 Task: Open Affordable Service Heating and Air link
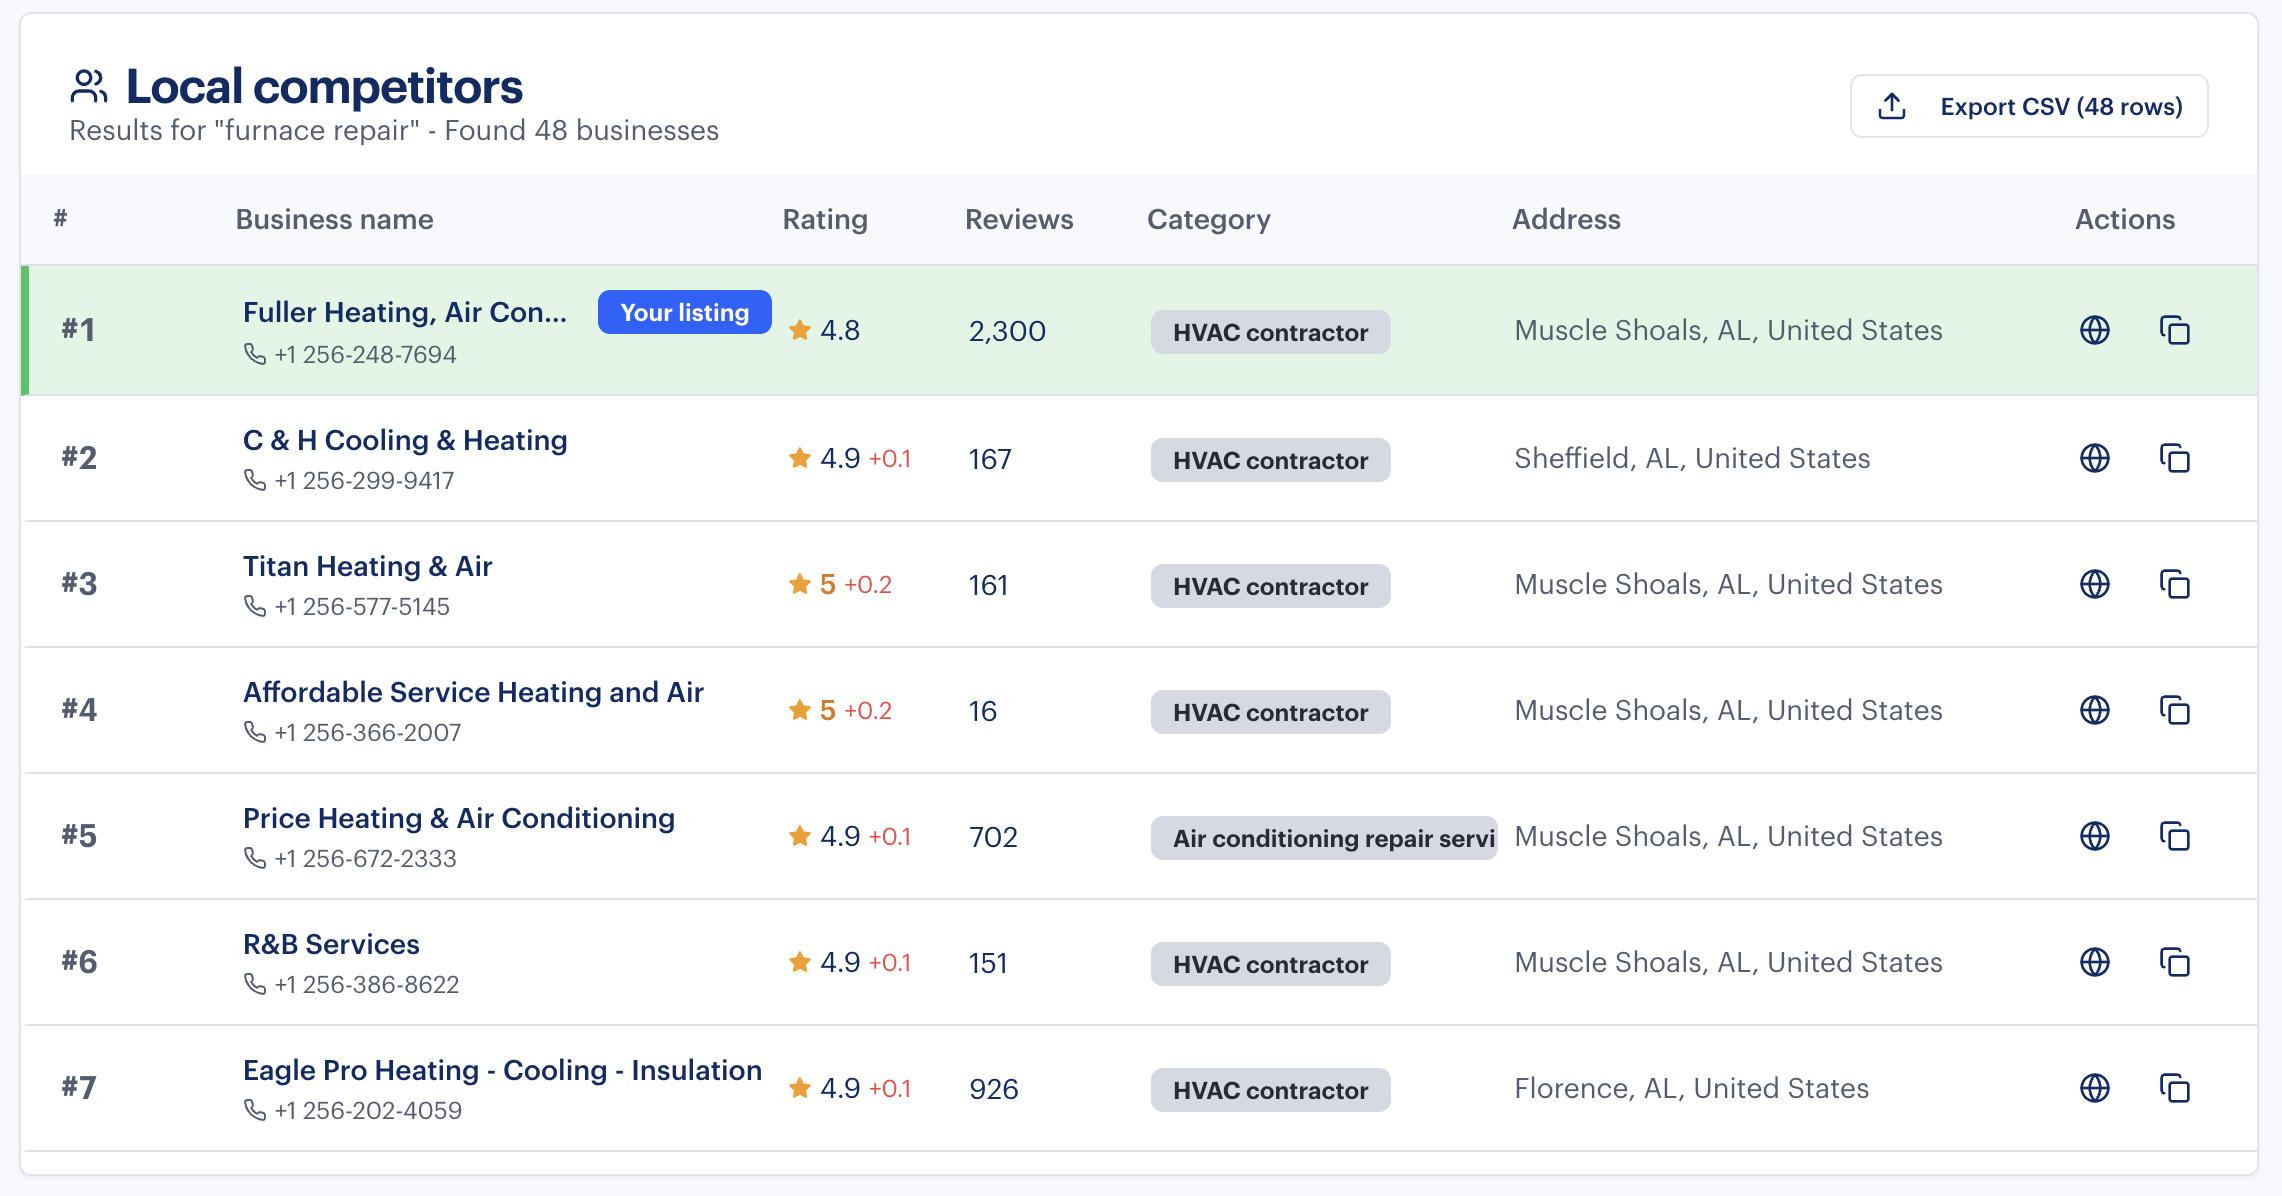474,692
